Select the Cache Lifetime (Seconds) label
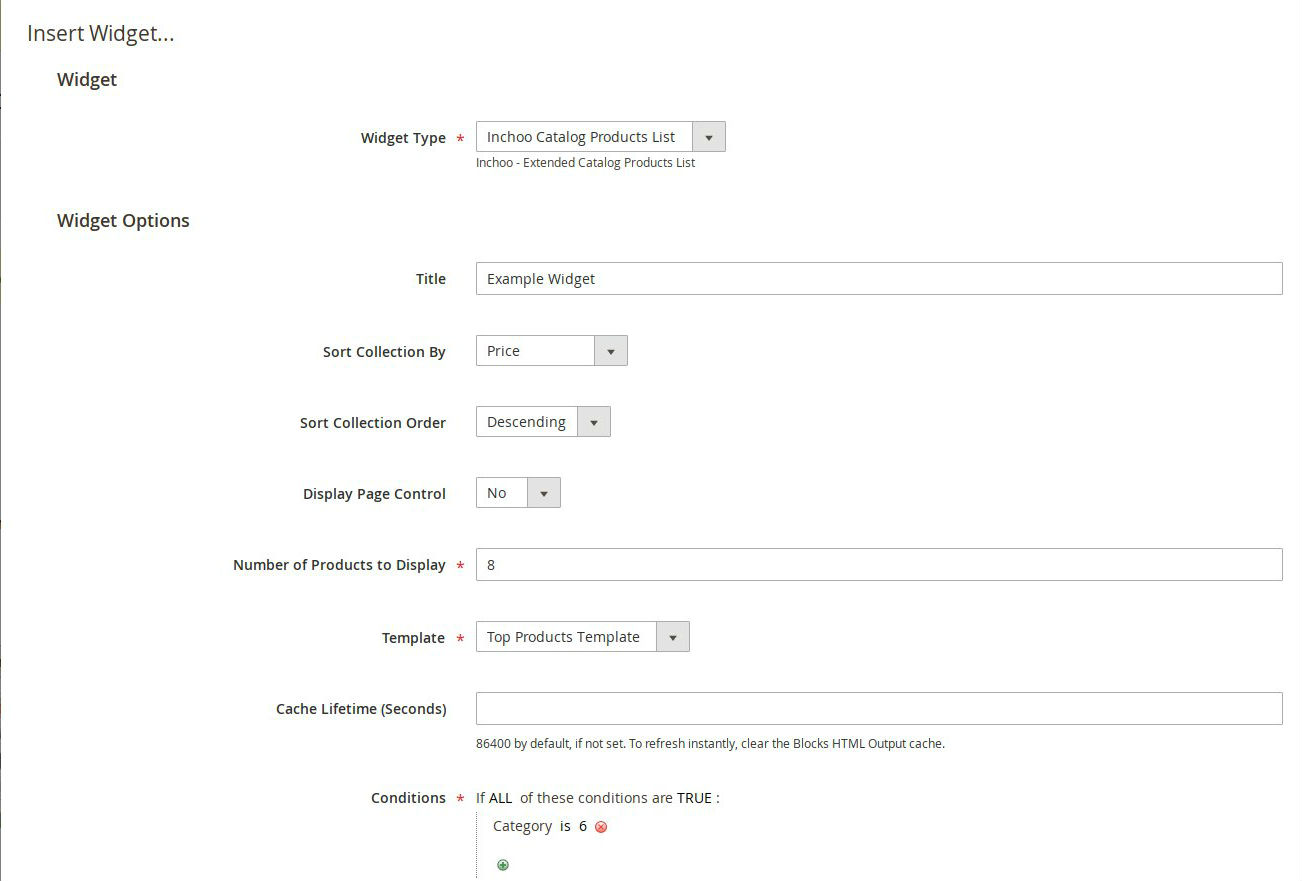Image resolution: width=1302 pixels, height=881 pixels. pos(361,709)
